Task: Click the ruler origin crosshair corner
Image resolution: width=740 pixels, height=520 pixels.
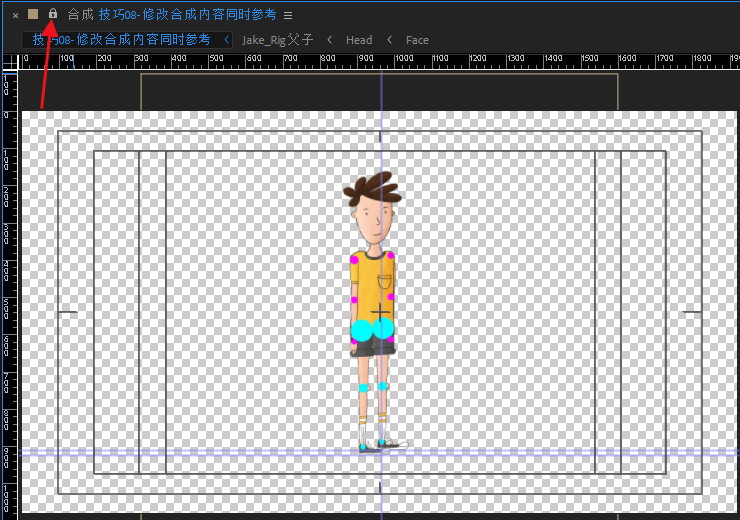Action: [10, 62]
